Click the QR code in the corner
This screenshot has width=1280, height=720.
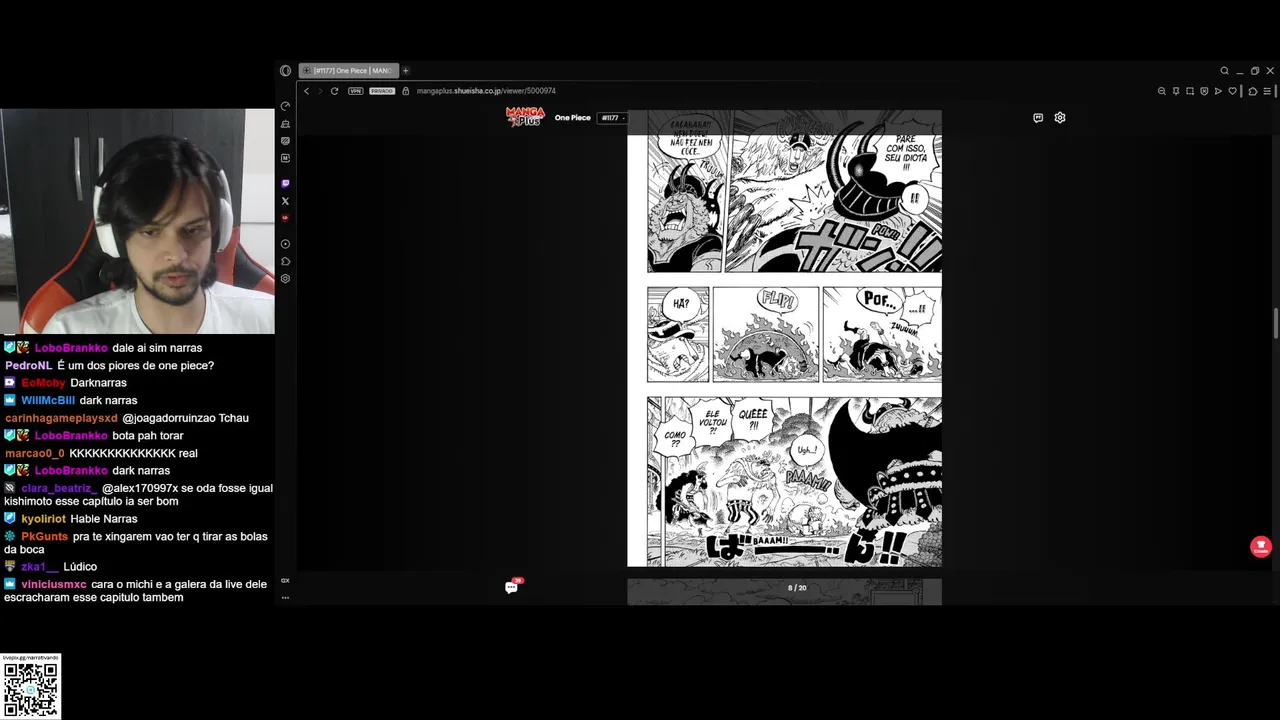pos(31,690)
